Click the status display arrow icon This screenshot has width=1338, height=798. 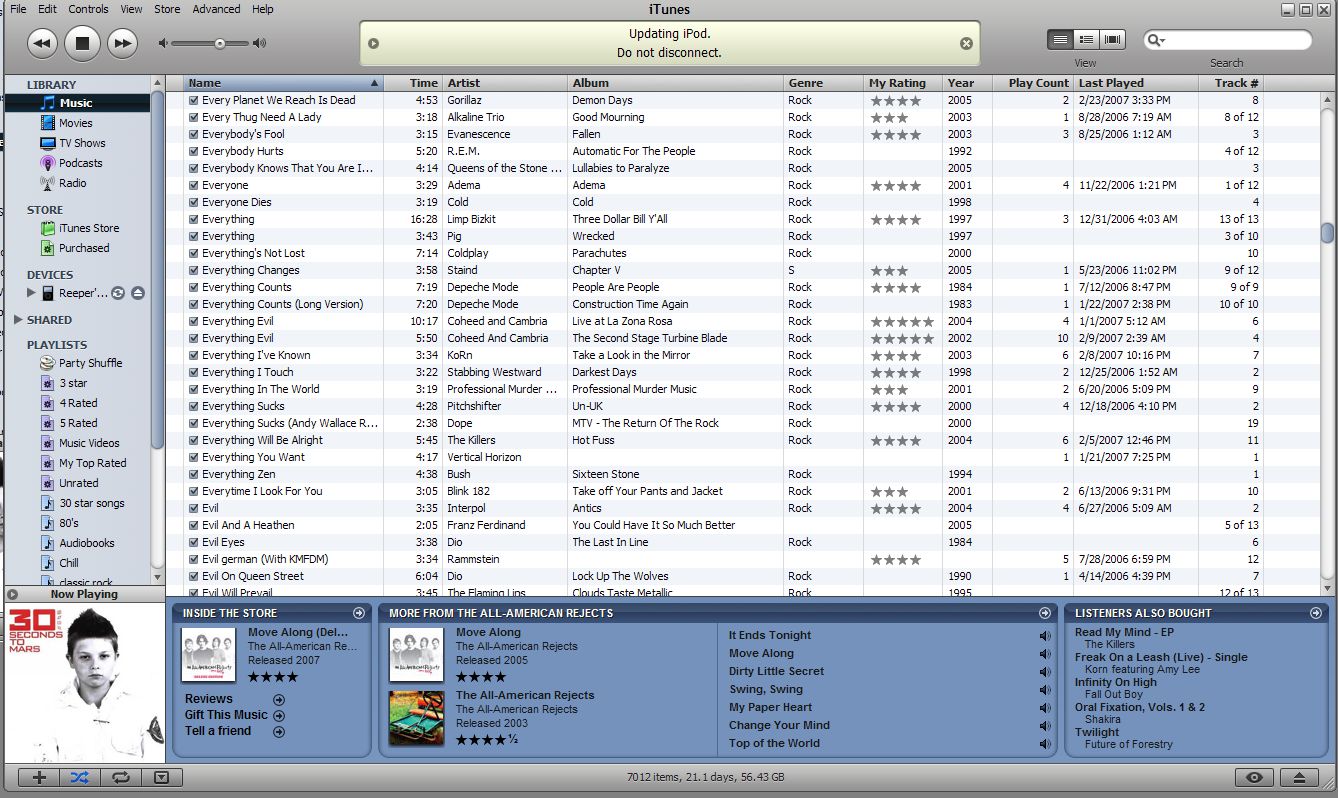[373, 43]
